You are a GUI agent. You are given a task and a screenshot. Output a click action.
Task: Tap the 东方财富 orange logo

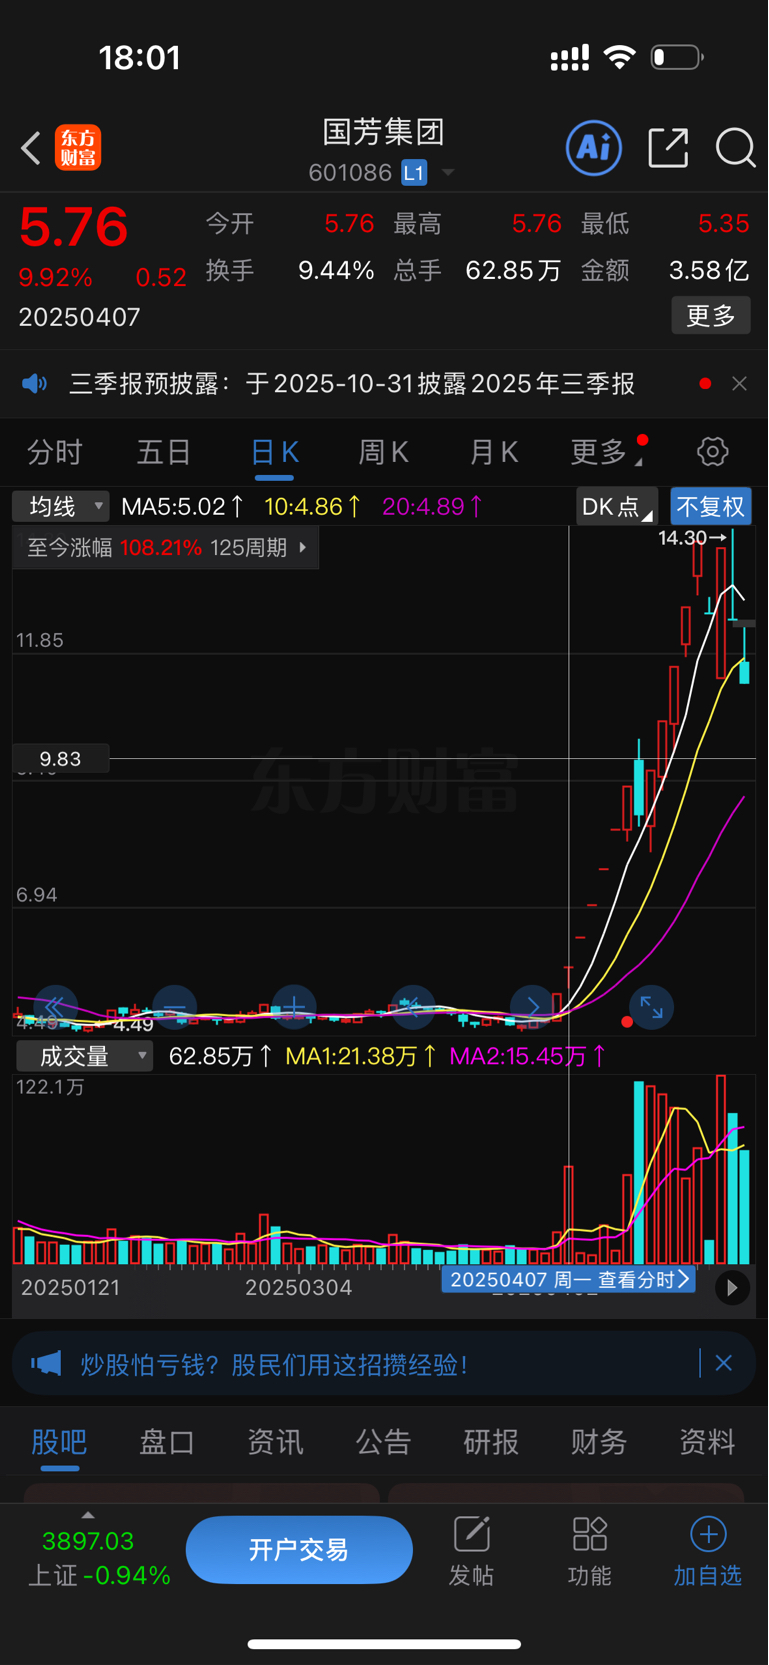[78, 148]
